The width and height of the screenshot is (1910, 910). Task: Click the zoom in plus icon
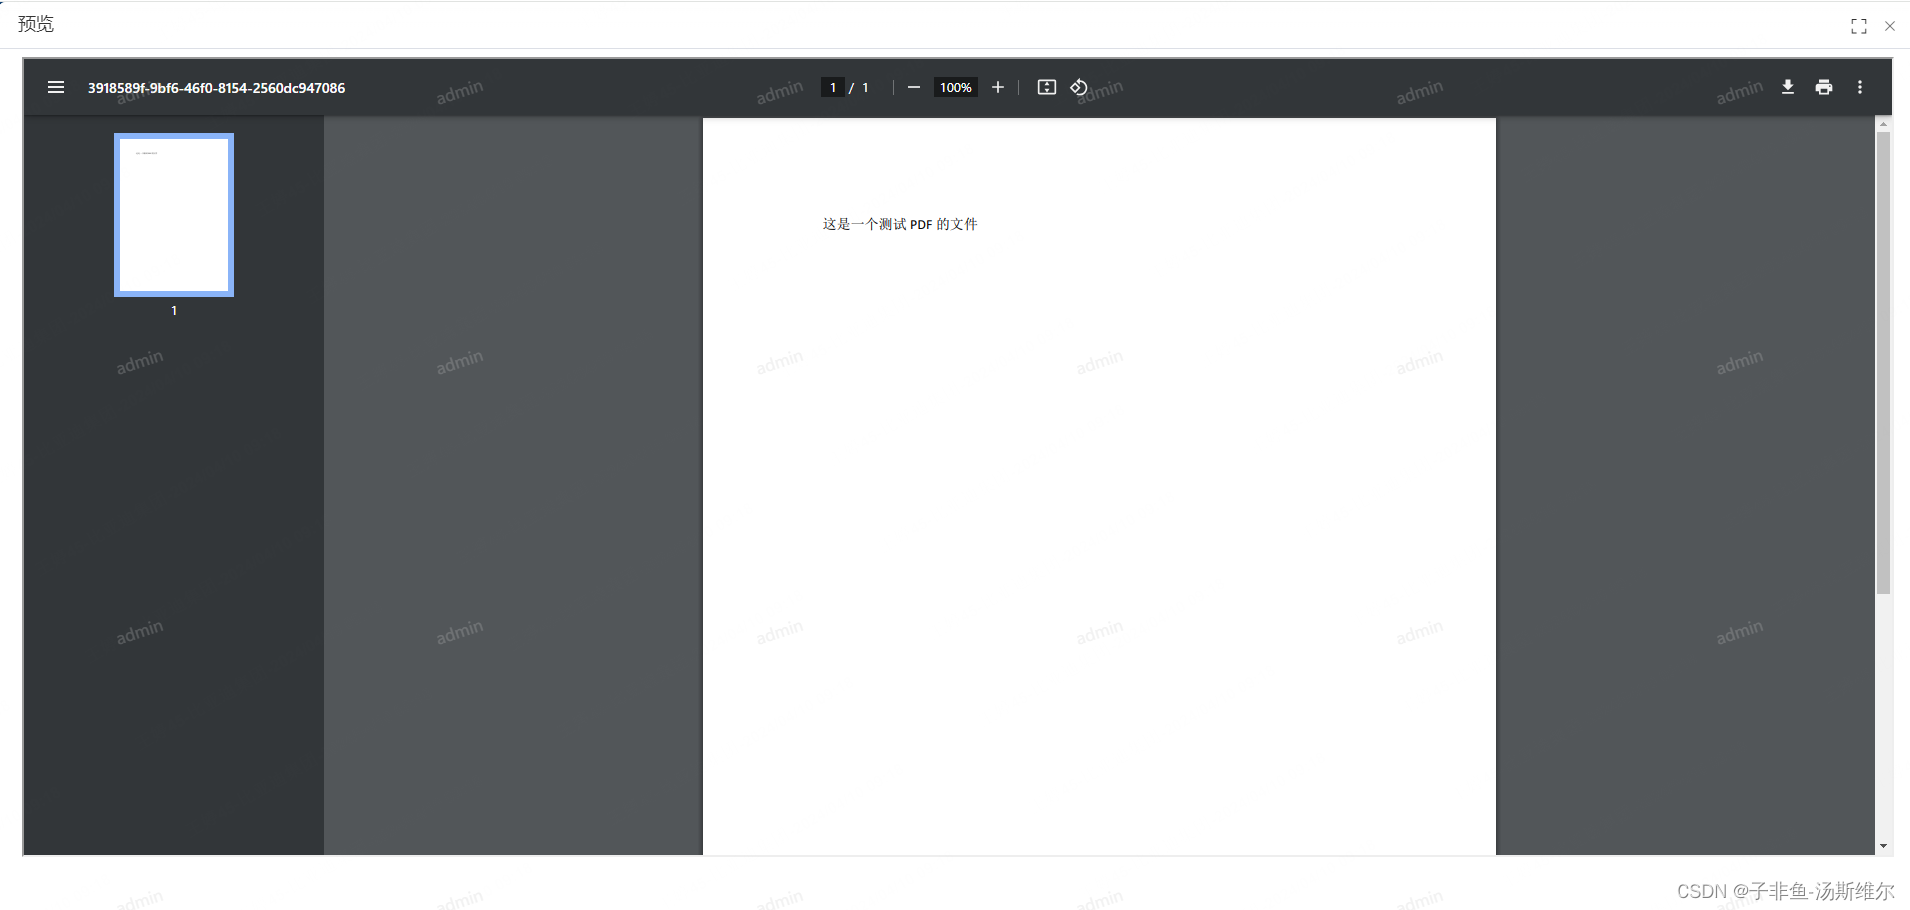pyautogui.click(x=997, y=87)
